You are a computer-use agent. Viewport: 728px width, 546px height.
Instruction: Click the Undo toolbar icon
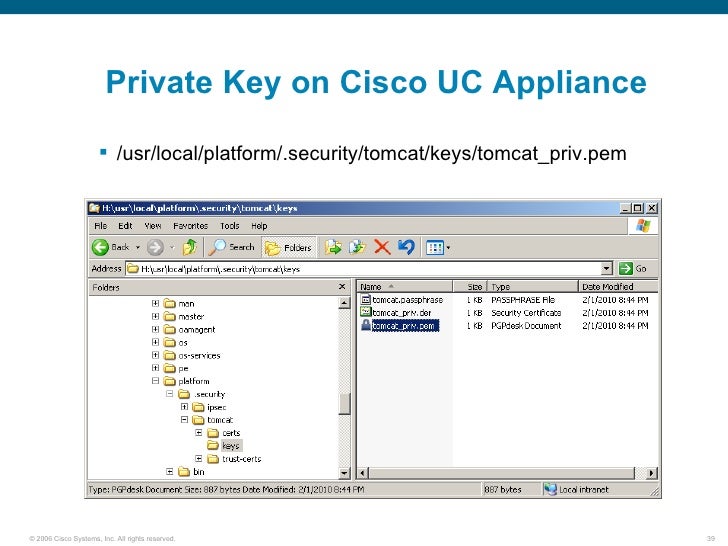point(406,247)
